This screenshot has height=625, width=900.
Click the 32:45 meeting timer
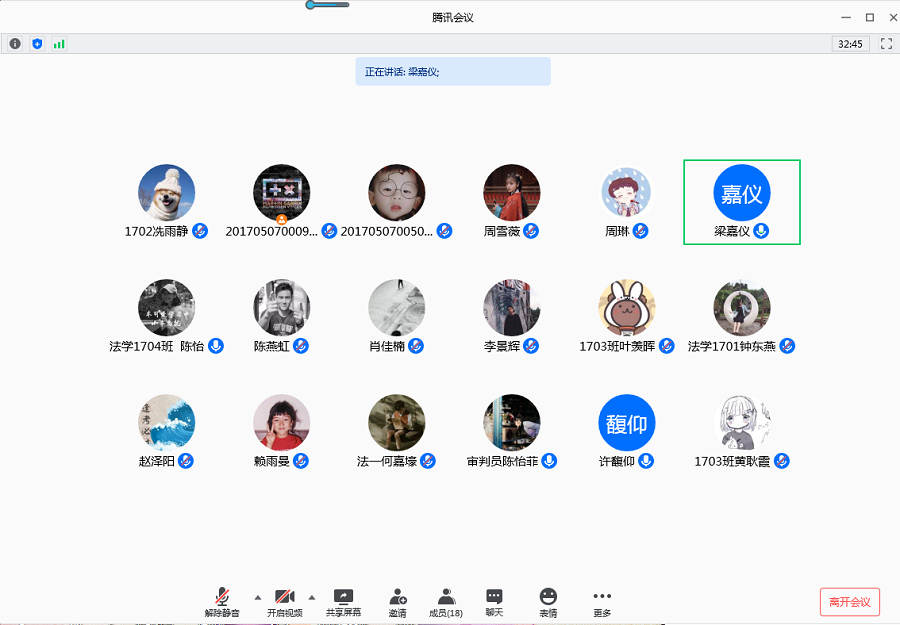pyautogui.click(x=850, y=44)
